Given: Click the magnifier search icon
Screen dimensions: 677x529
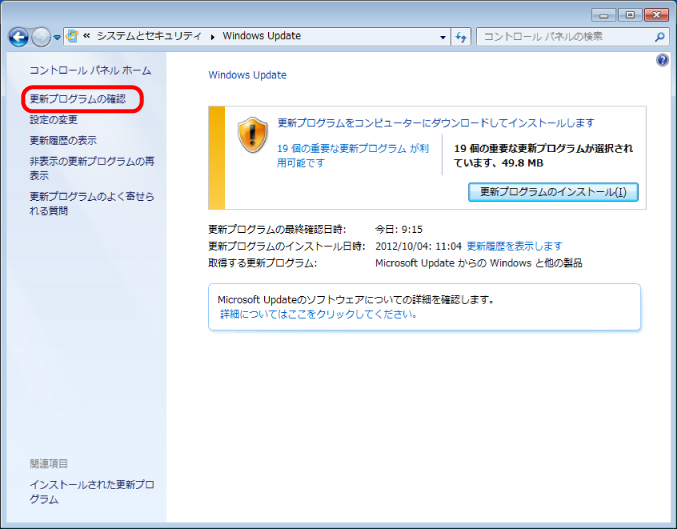Looking at the screenshot, I should pyautogui.click(x=660, y=37).
